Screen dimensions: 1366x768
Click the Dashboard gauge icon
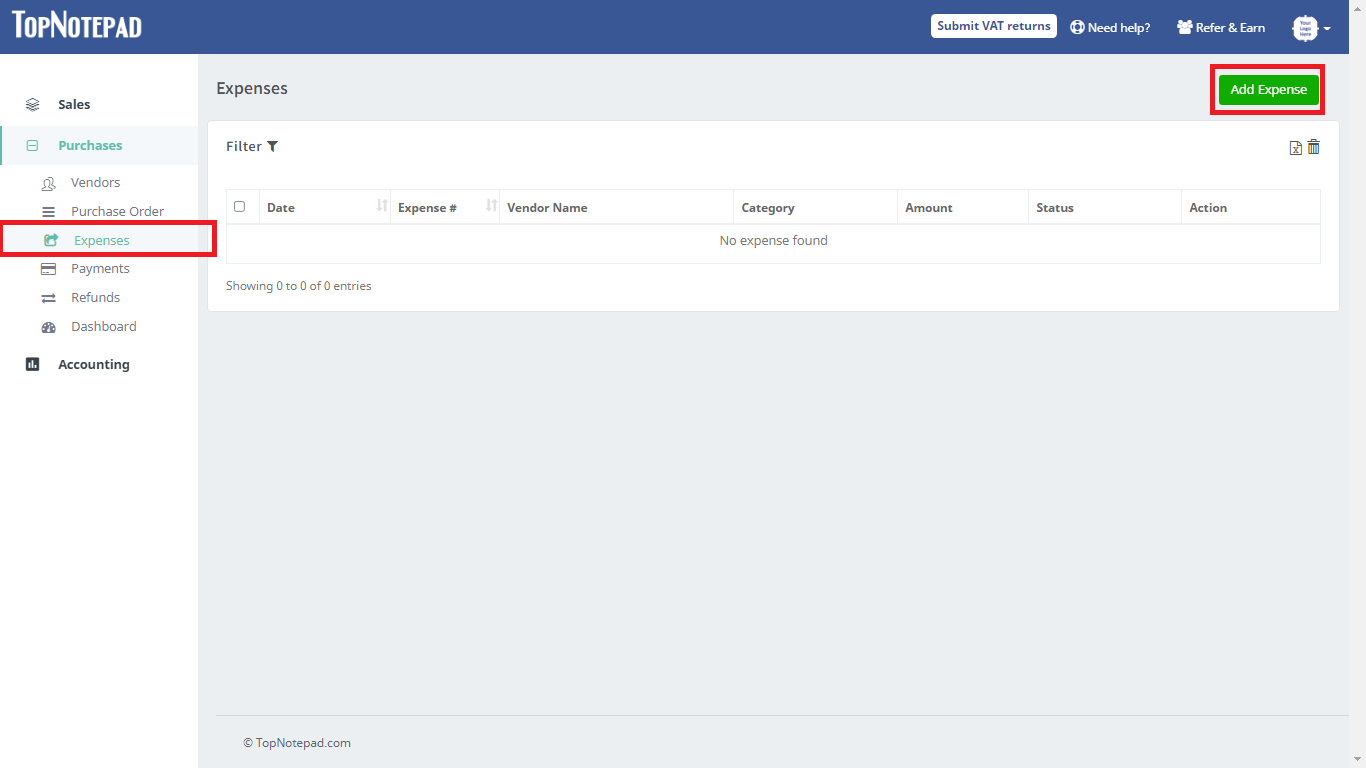click(48, 327)
